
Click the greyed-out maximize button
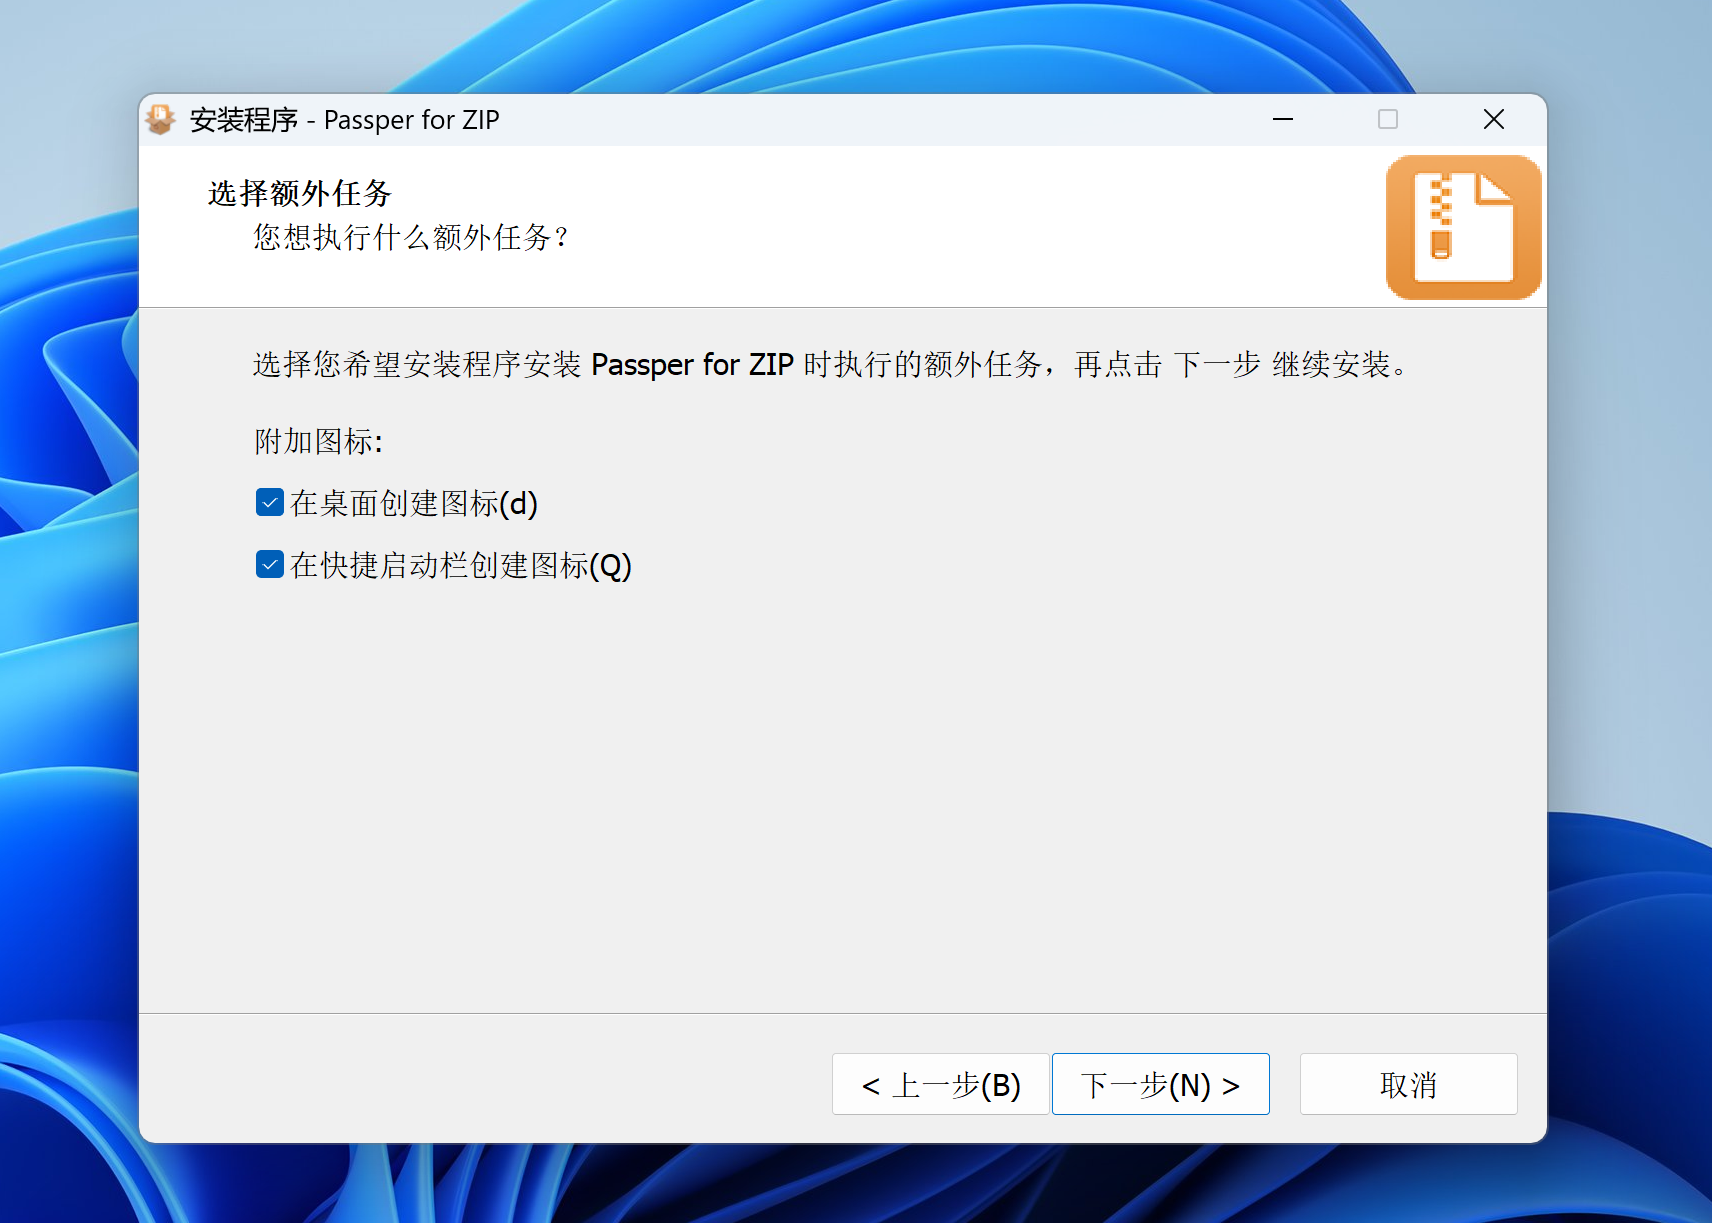[1388, 120]
